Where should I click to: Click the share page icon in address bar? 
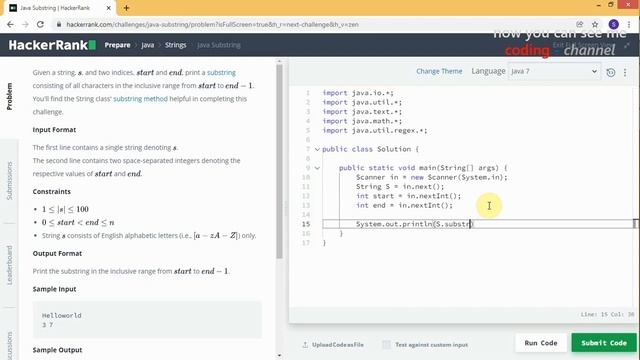point(580,24)
